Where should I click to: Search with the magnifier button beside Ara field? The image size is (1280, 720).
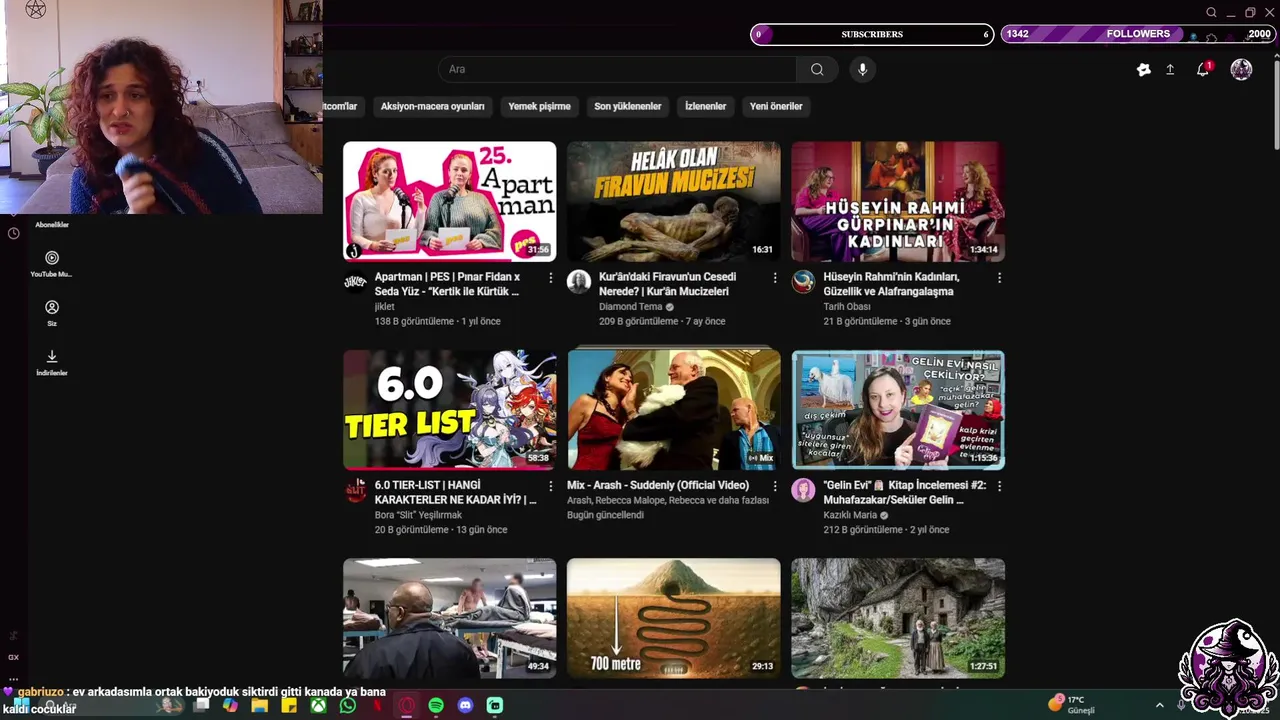tap(817, 69)
